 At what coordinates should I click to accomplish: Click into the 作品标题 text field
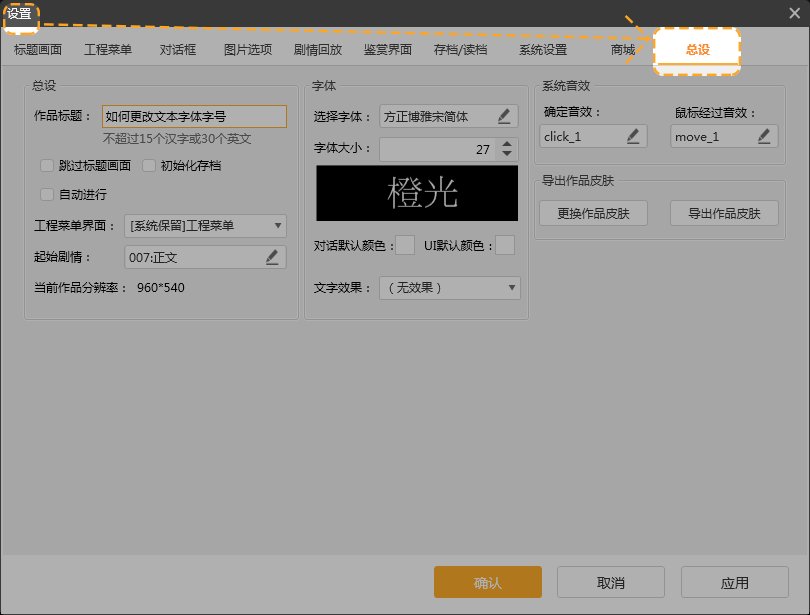click(x=194, y=116)
